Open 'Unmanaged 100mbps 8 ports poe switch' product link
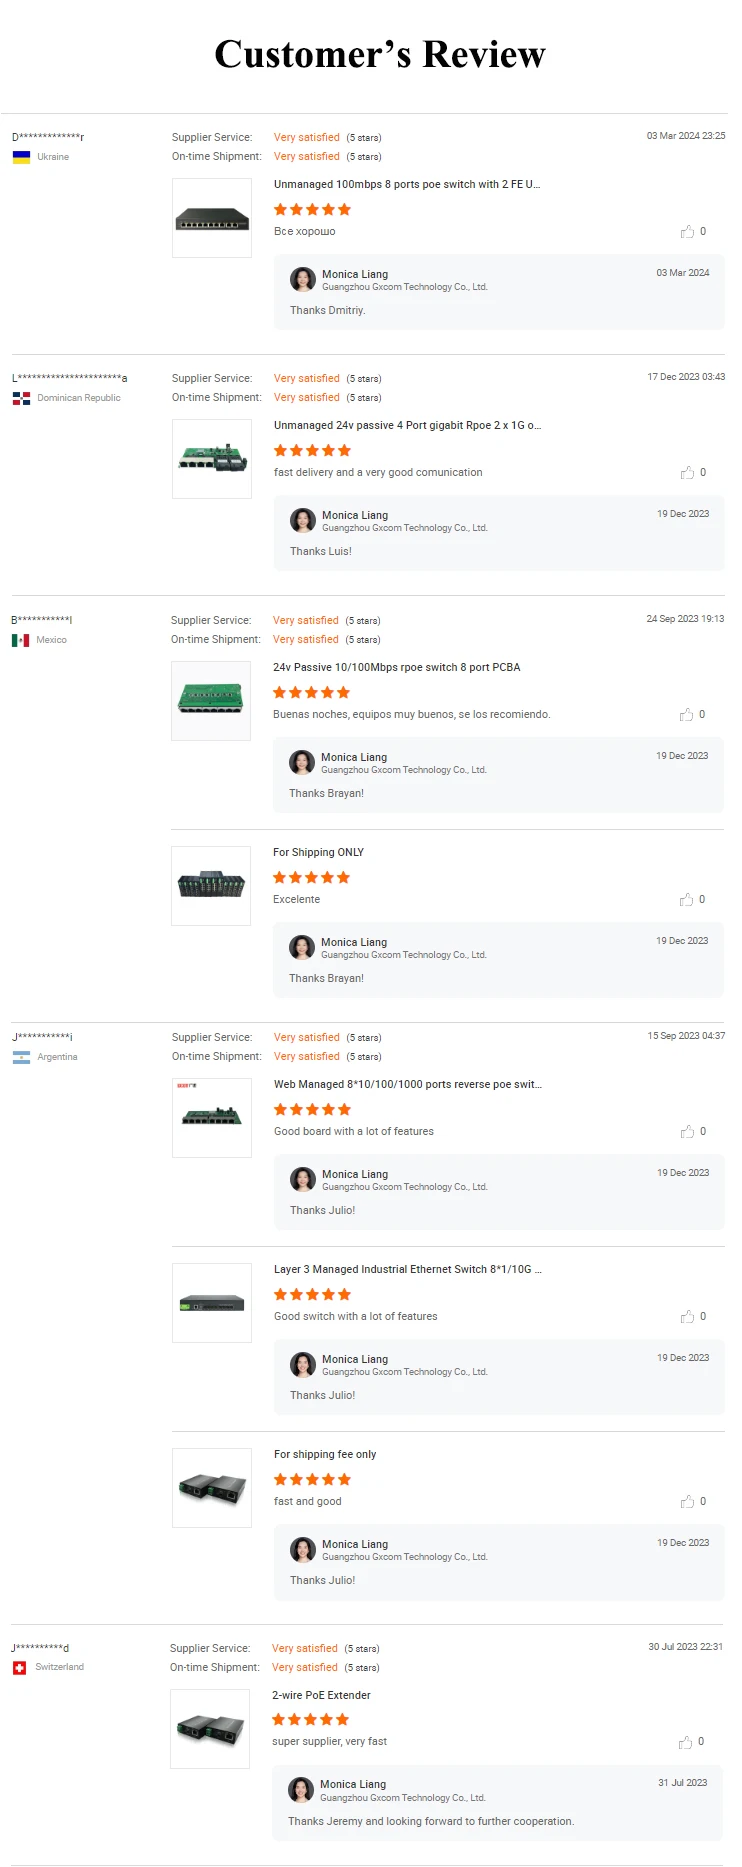This screenshot has width=742, height=1867. [x=406, y=185]
